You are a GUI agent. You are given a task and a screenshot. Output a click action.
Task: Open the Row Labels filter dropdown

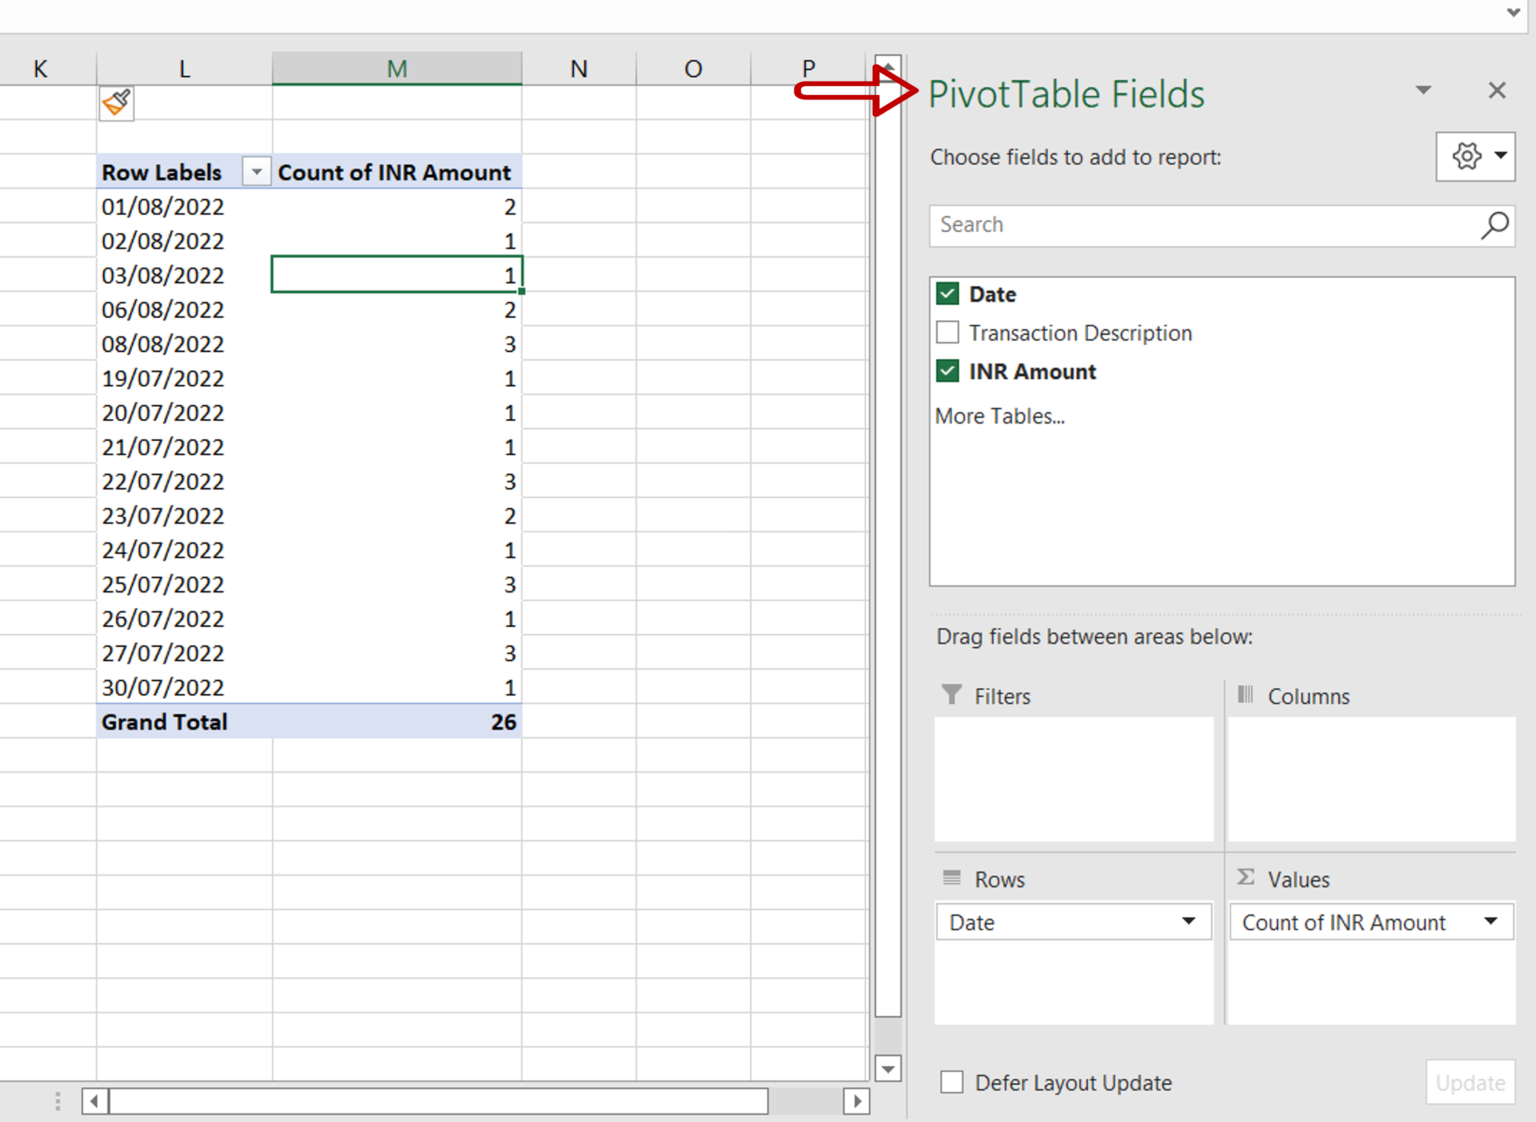257,171
